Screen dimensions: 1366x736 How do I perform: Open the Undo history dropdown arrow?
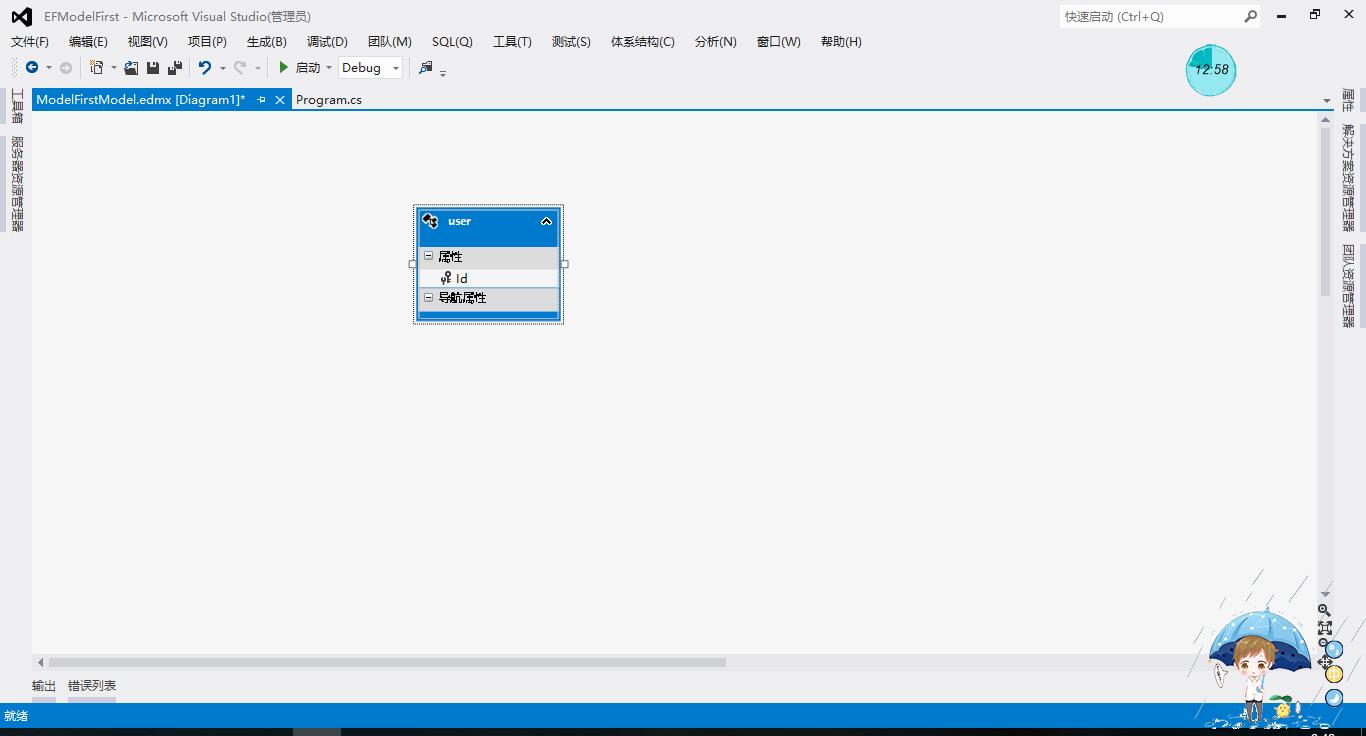pos(222,68)
